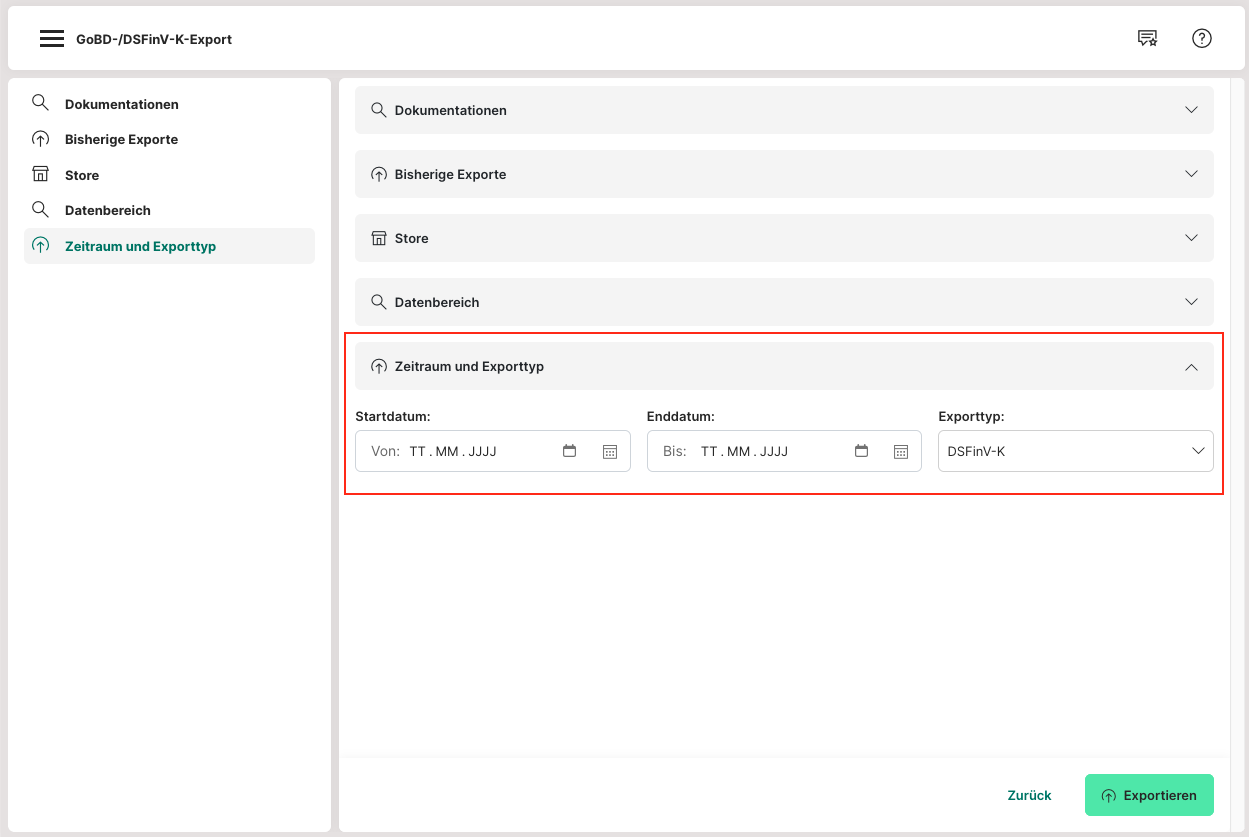Viewport: 1249px width, 837px height.
Task: Open the help question mark icon
Action: (x=1202, y=39)
